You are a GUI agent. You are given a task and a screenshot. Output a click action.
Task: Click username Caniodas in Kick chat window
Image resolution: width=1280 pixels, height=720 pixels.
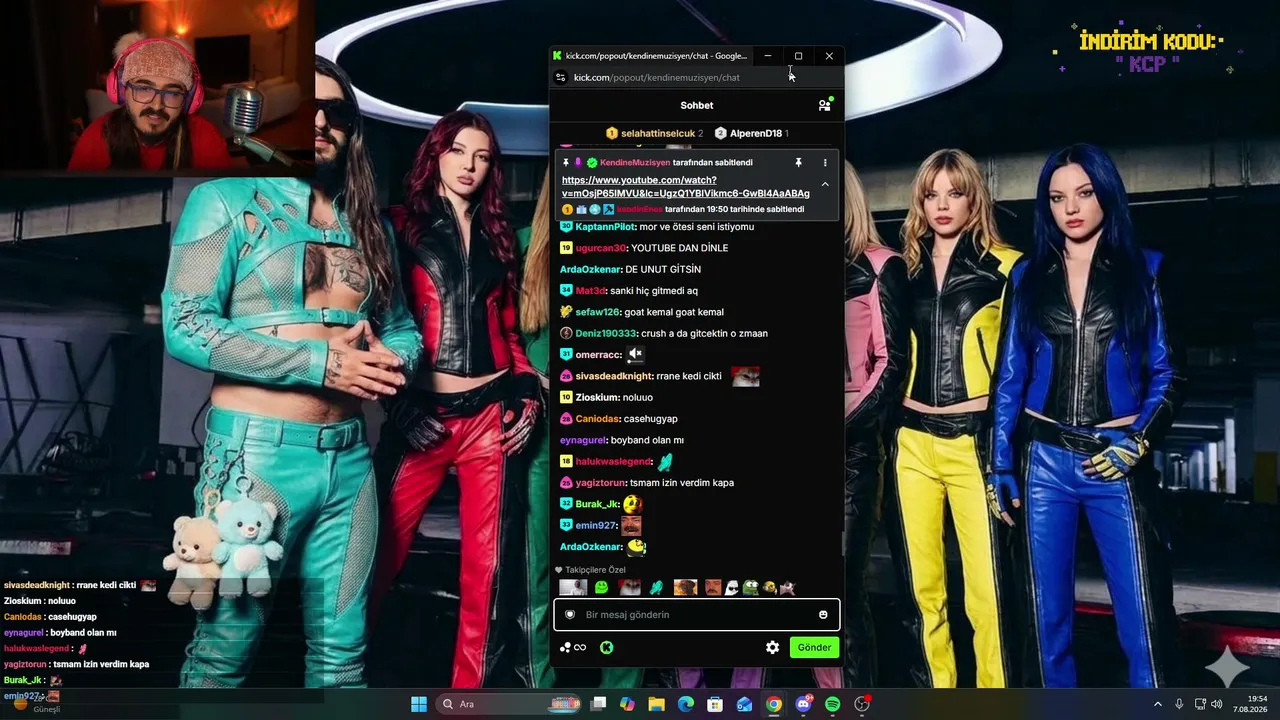[x=597, y=419]
